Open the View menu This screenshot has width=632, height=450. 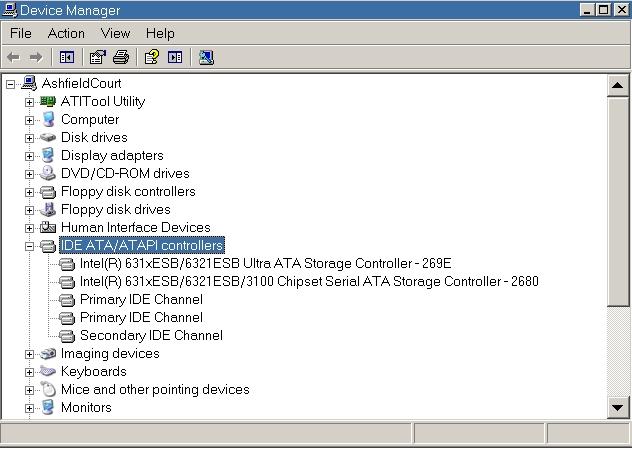115,33
